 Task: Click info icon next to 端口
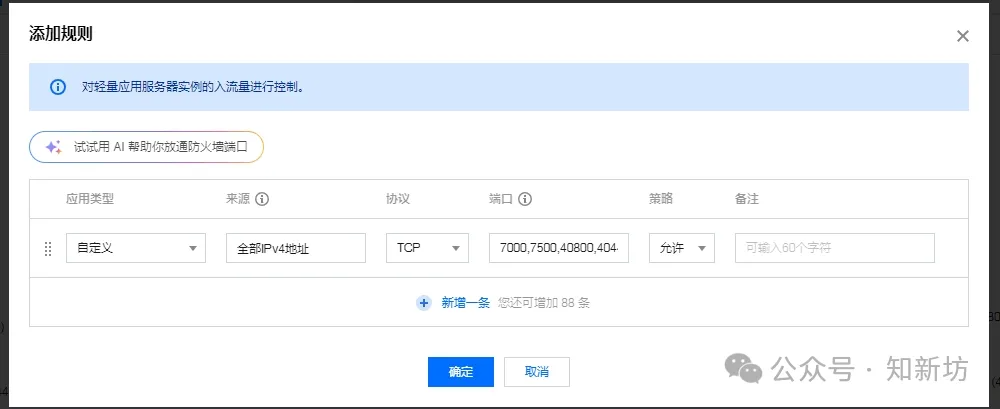[525, 199]
